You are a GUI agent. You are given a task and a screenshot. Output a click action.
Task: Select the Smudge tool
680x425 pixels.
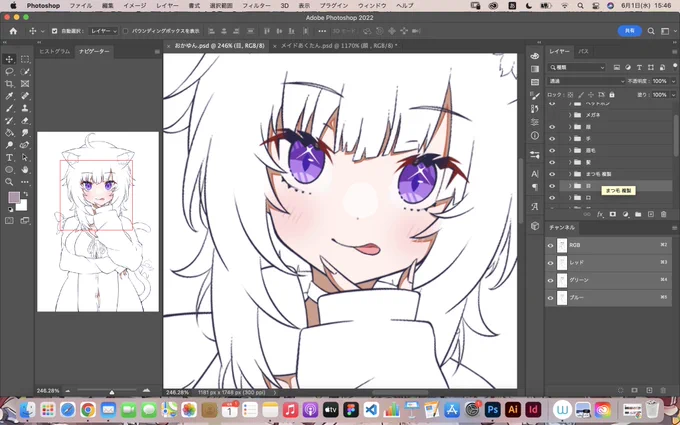pos(25,133)
